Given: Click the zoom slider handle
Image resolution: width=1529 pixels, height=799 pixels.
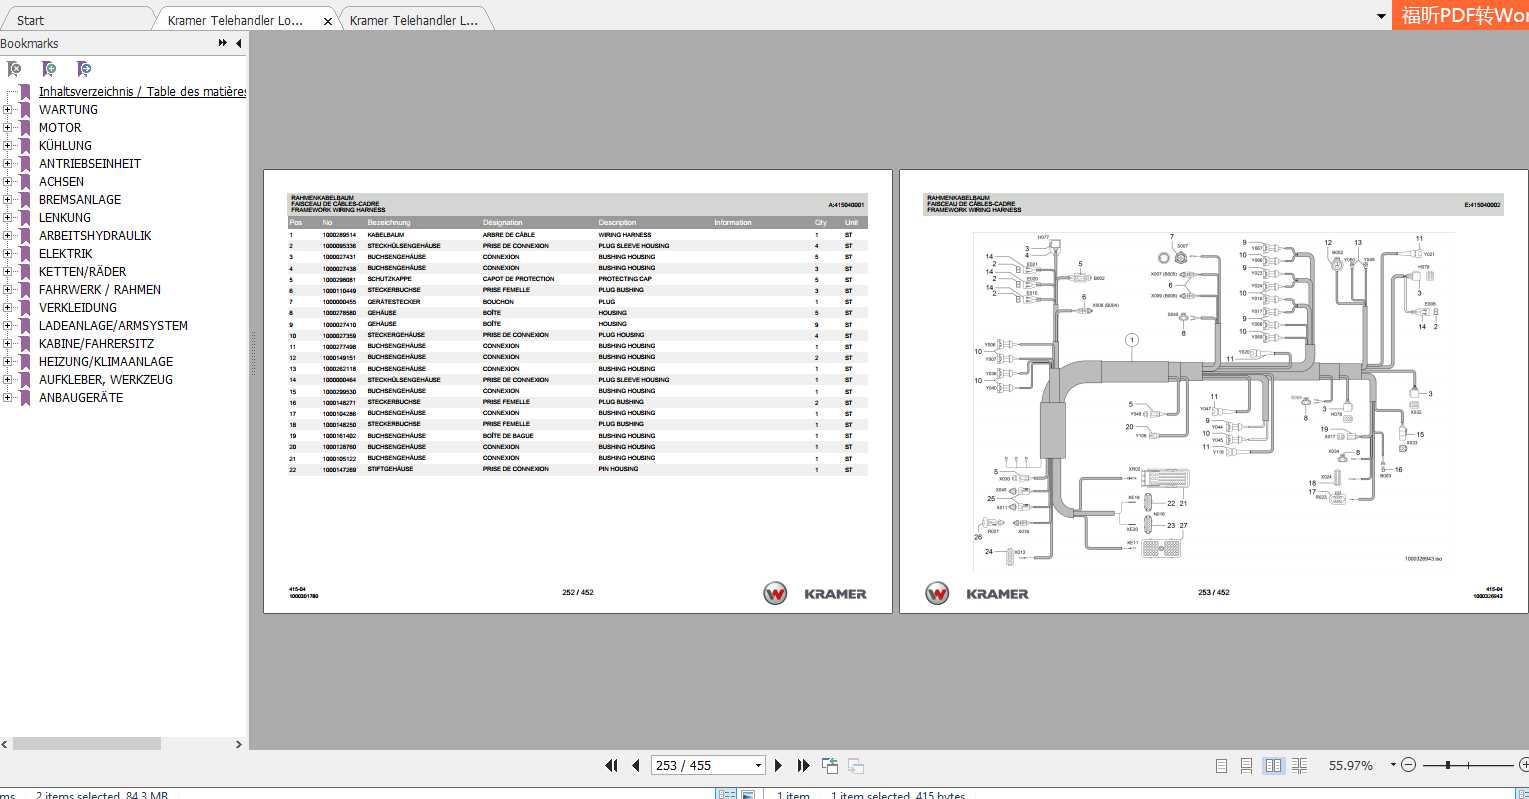Looking at the screenshot, I should pyautogui.click(x=1447, y=765).
